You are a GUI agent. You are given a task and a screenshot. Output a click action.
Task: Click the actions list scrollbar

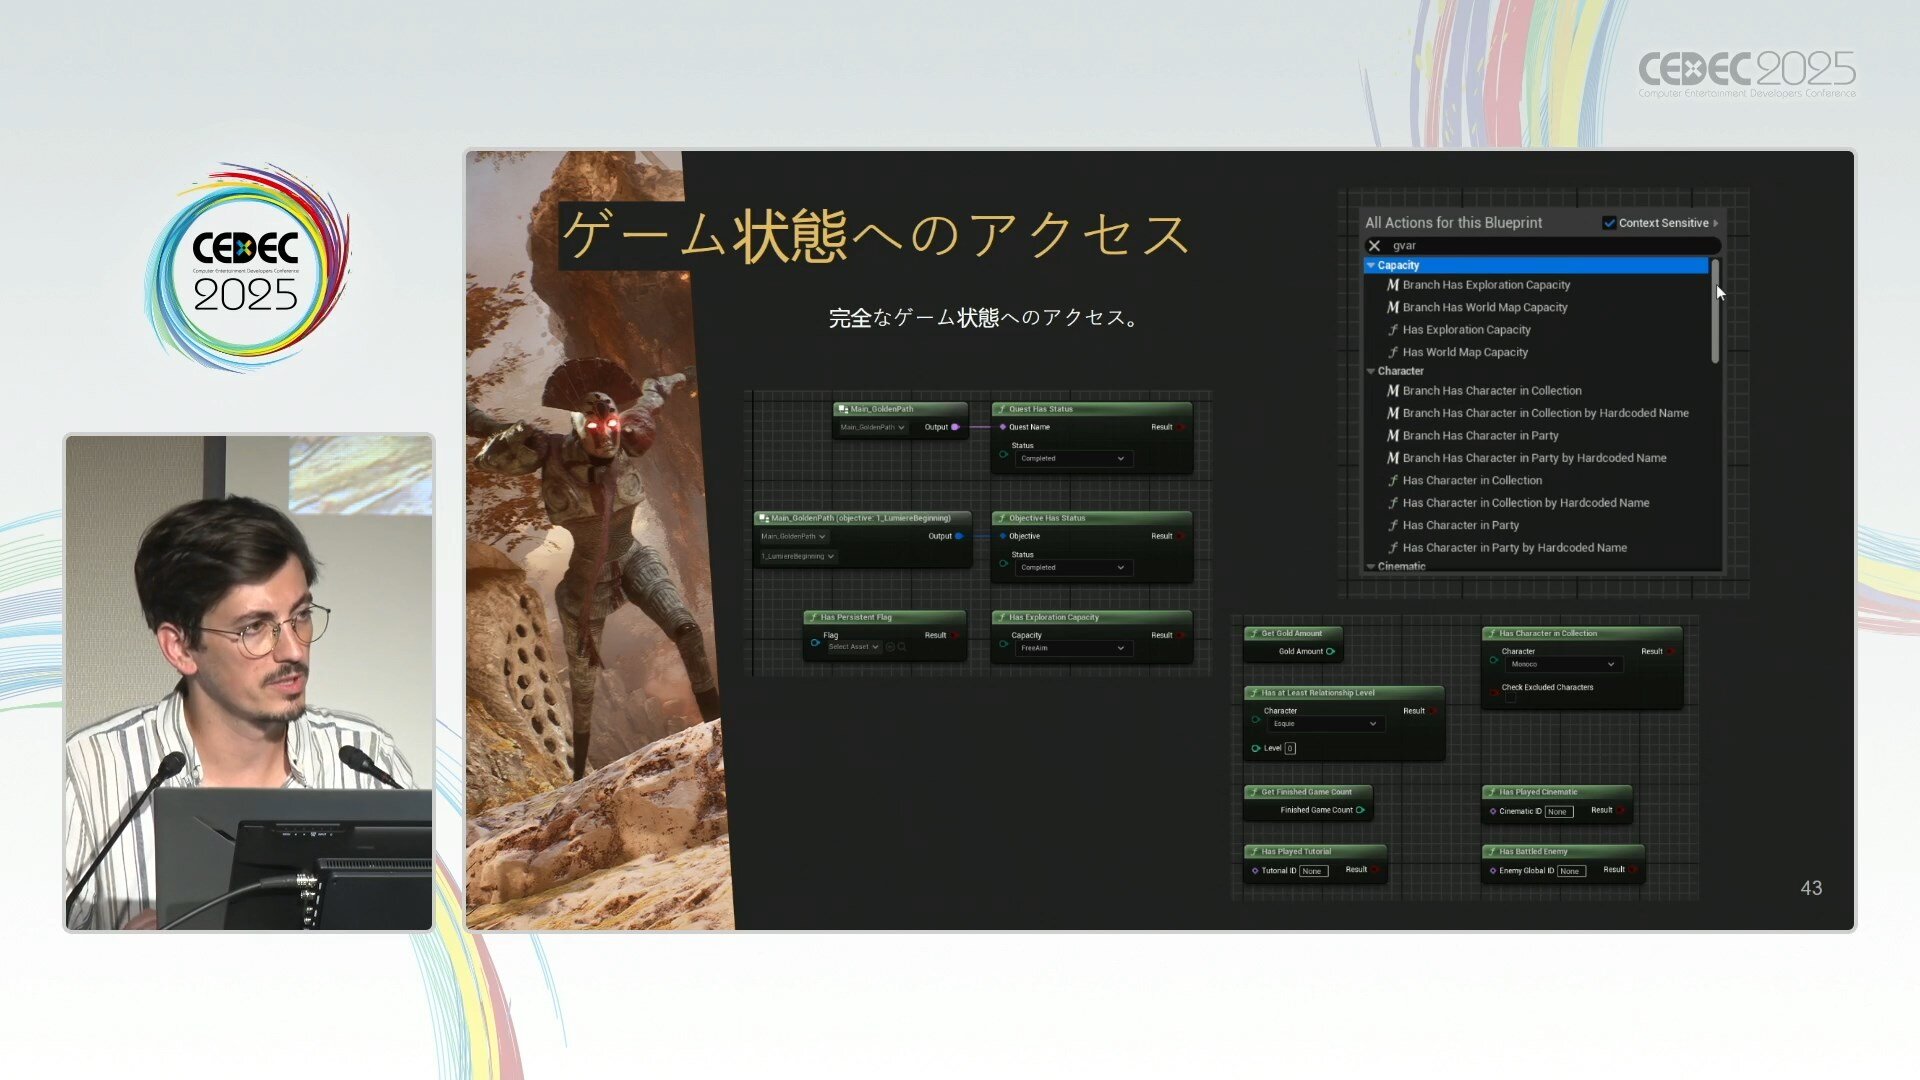pyautogui.click(x=1715, y=311)
